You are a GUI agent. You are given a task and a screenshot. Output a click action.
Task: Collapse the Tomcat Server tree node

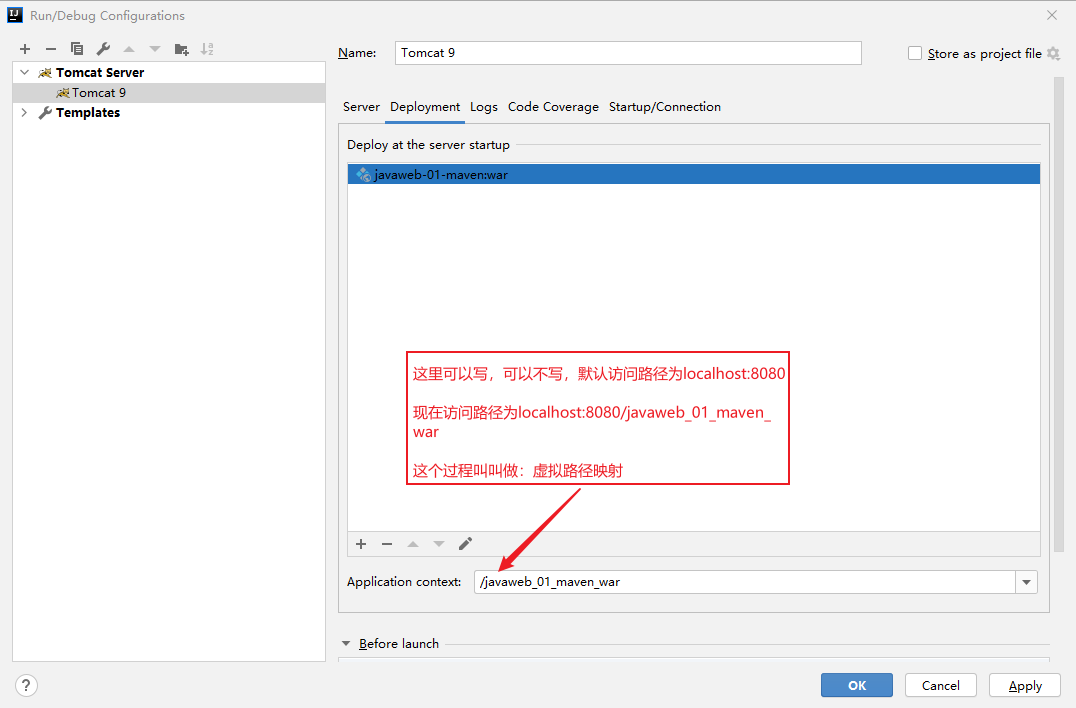click(x=25, y=72)
